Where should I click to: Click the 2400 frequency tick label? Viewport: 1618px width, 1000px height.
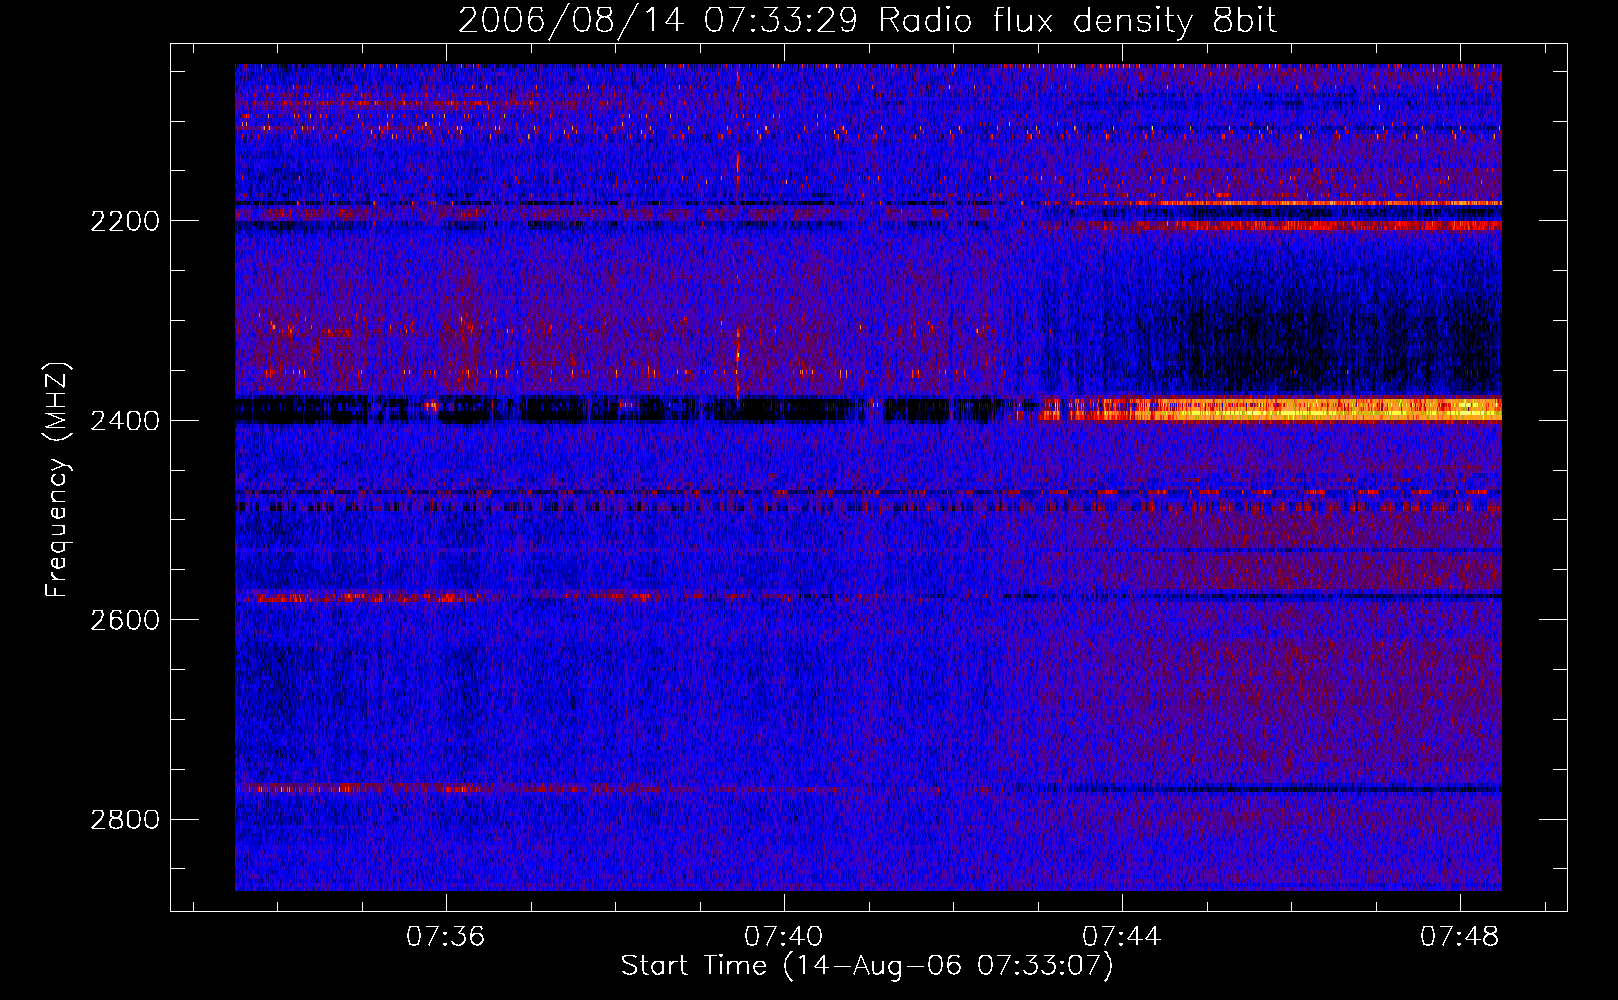tap(125, 421)
